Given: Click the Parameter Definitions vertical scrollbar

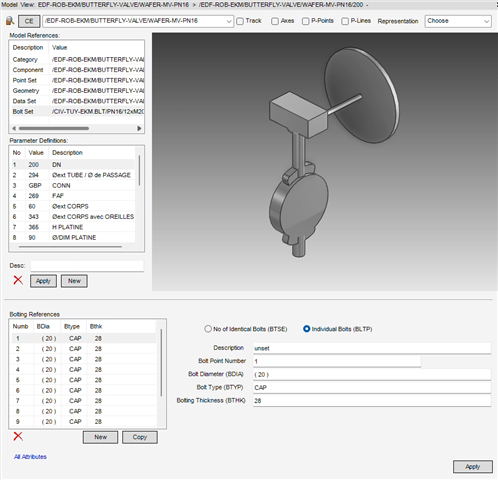Looking at the screenshot, I should point(139,170).
